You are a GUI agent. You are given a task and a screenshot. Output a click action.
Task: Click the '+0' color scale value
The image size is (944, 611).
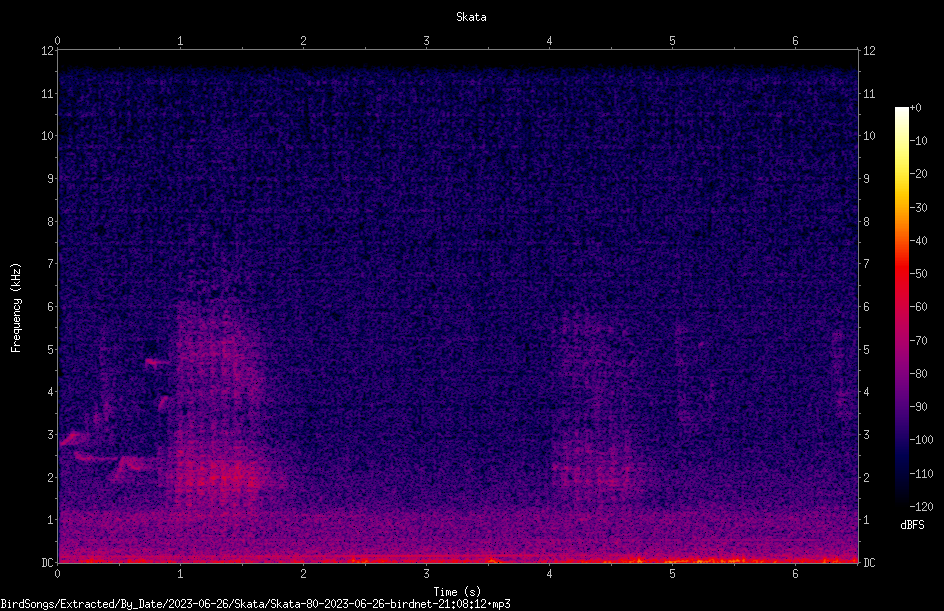916,108
